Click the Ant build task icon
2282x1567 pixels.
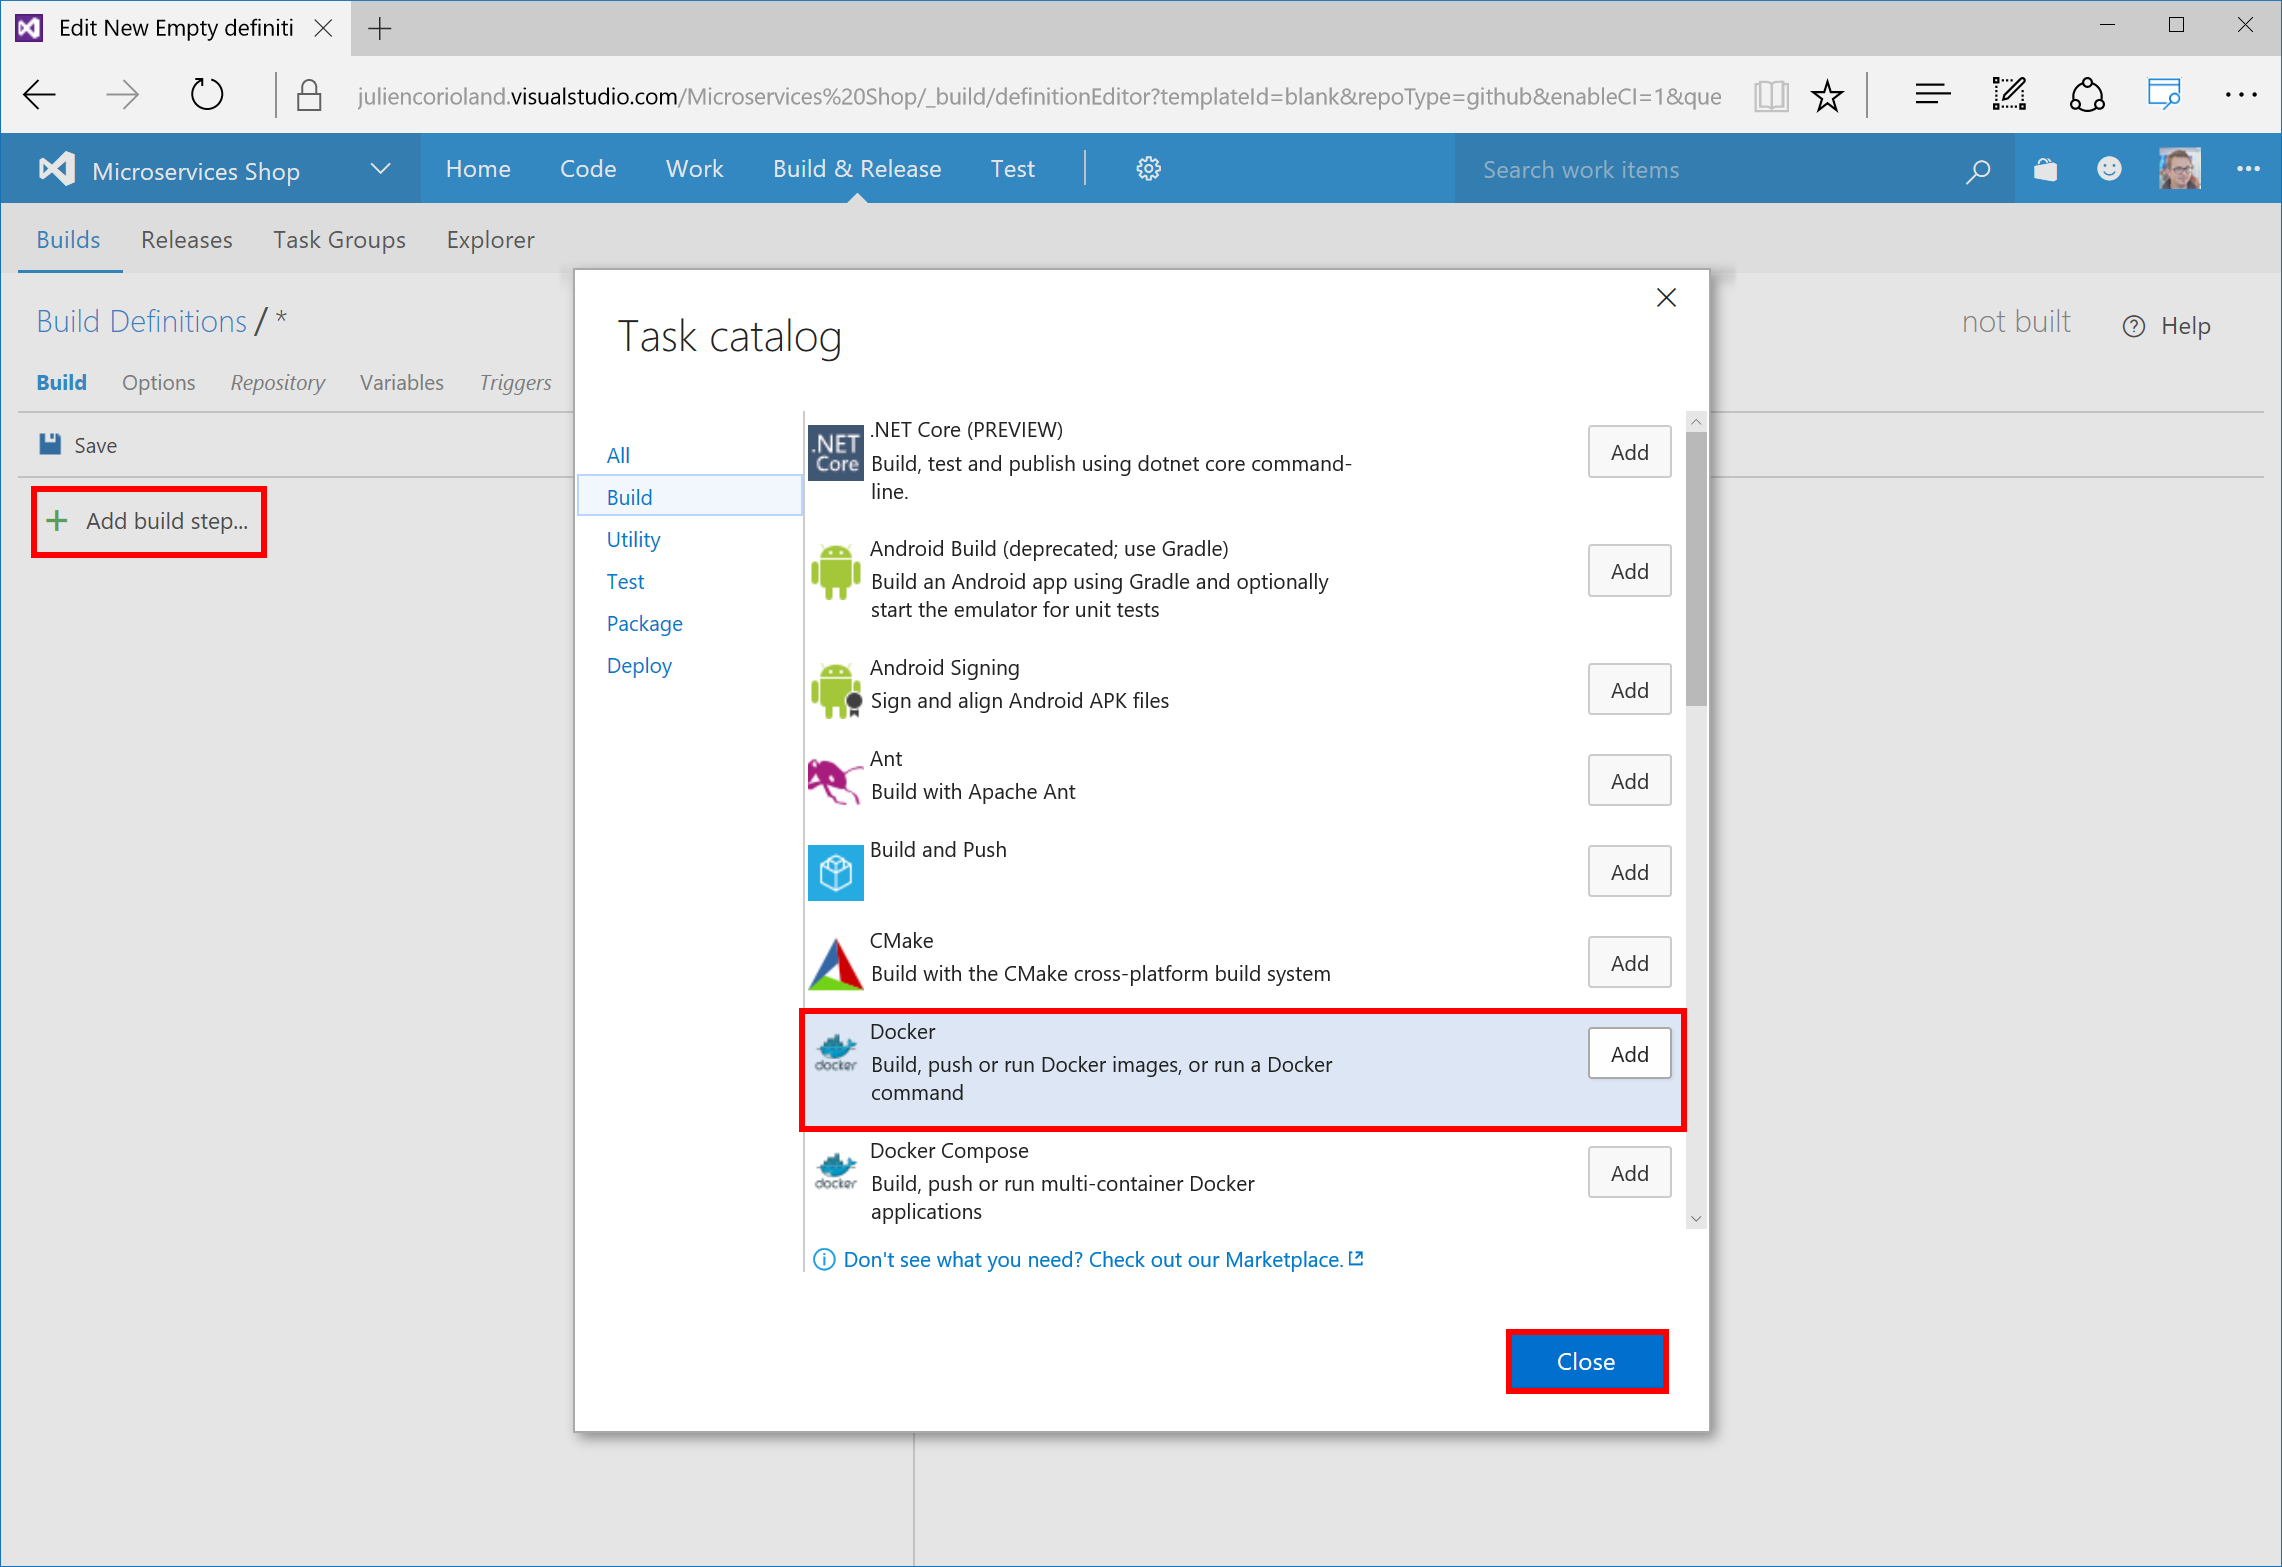pos(836,780)
